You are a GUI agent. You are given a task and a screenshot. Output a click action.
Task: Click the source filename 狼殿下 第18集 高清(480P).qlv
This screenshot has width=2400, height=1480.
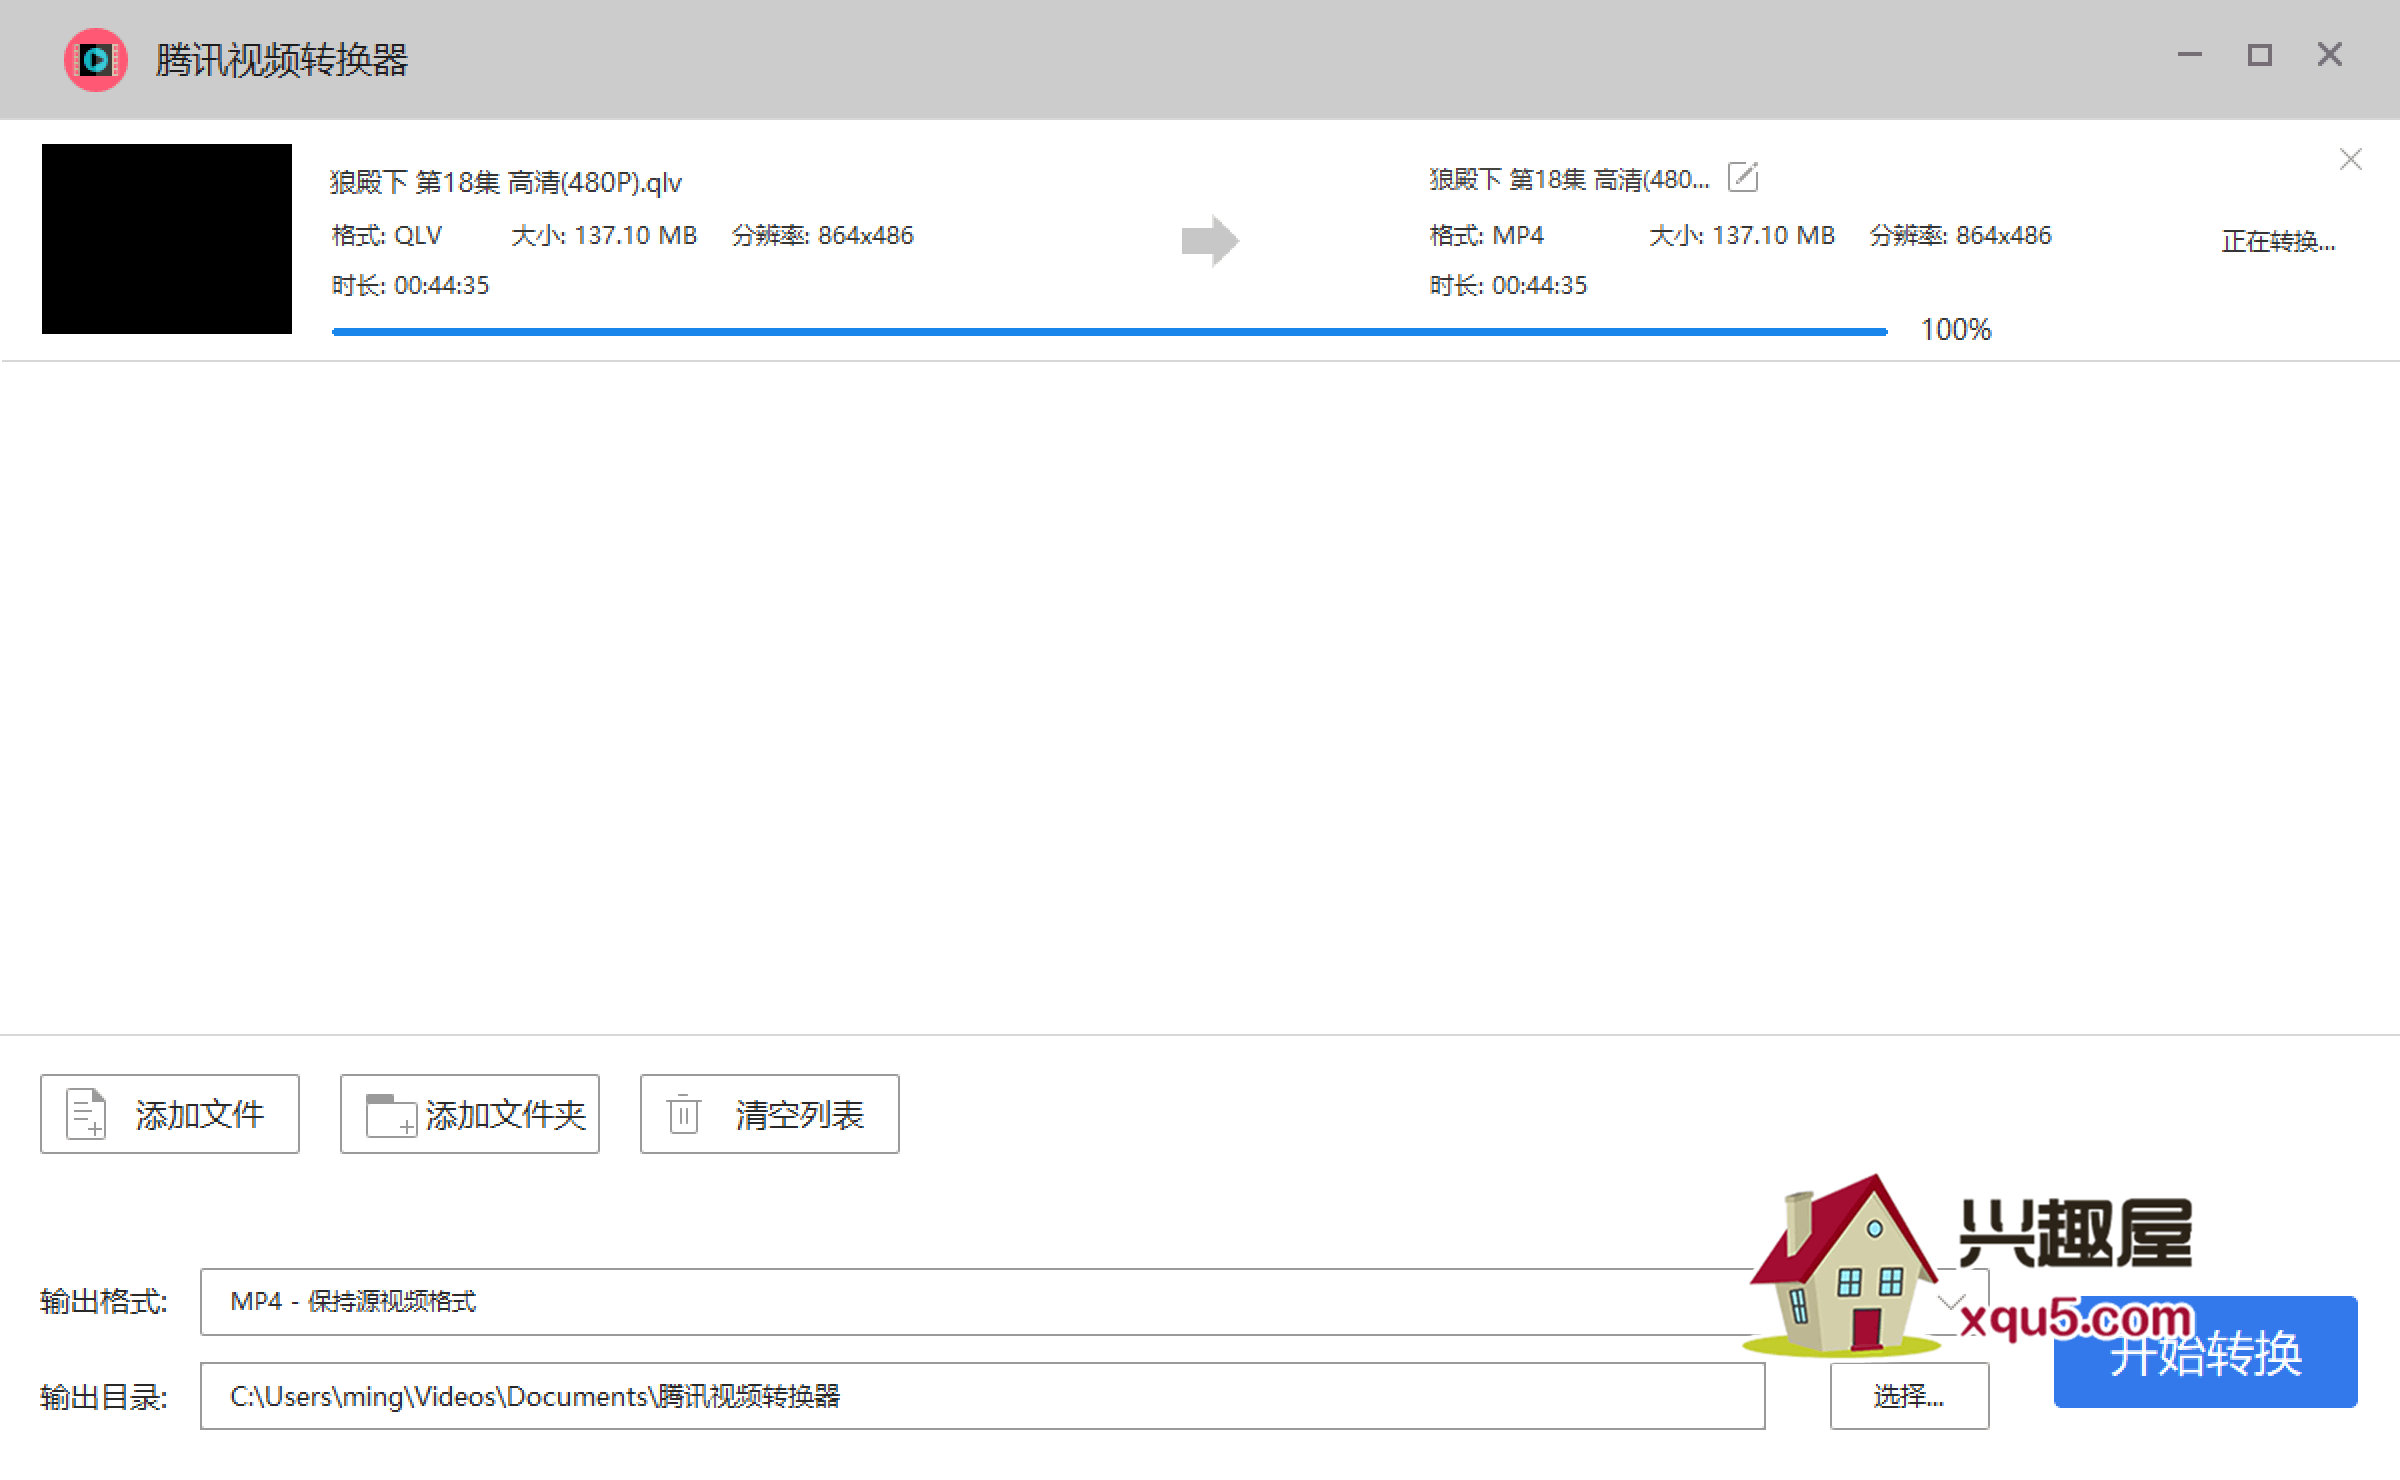506,182
